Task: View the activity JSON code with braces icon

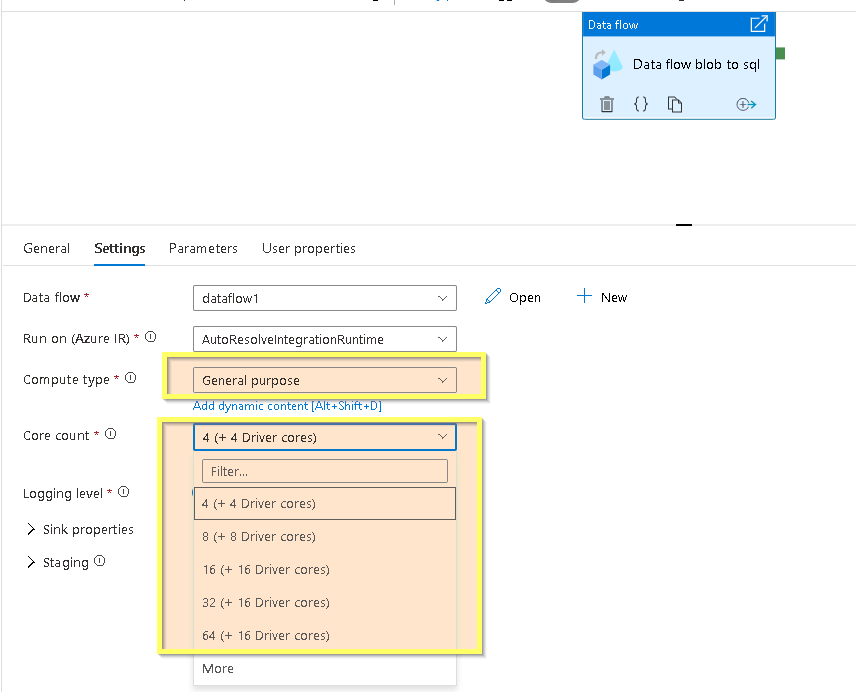Action: click(641, 104)
